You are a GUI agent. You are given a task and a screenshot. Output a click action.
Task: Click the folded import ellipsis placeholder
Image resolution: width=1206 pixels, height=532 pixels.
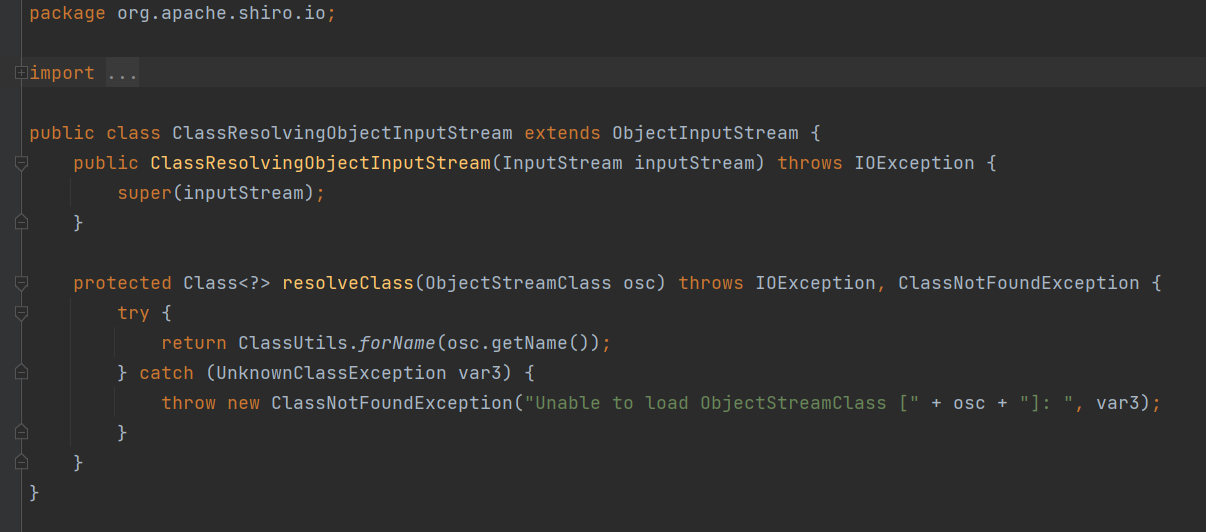coord(122,73)
